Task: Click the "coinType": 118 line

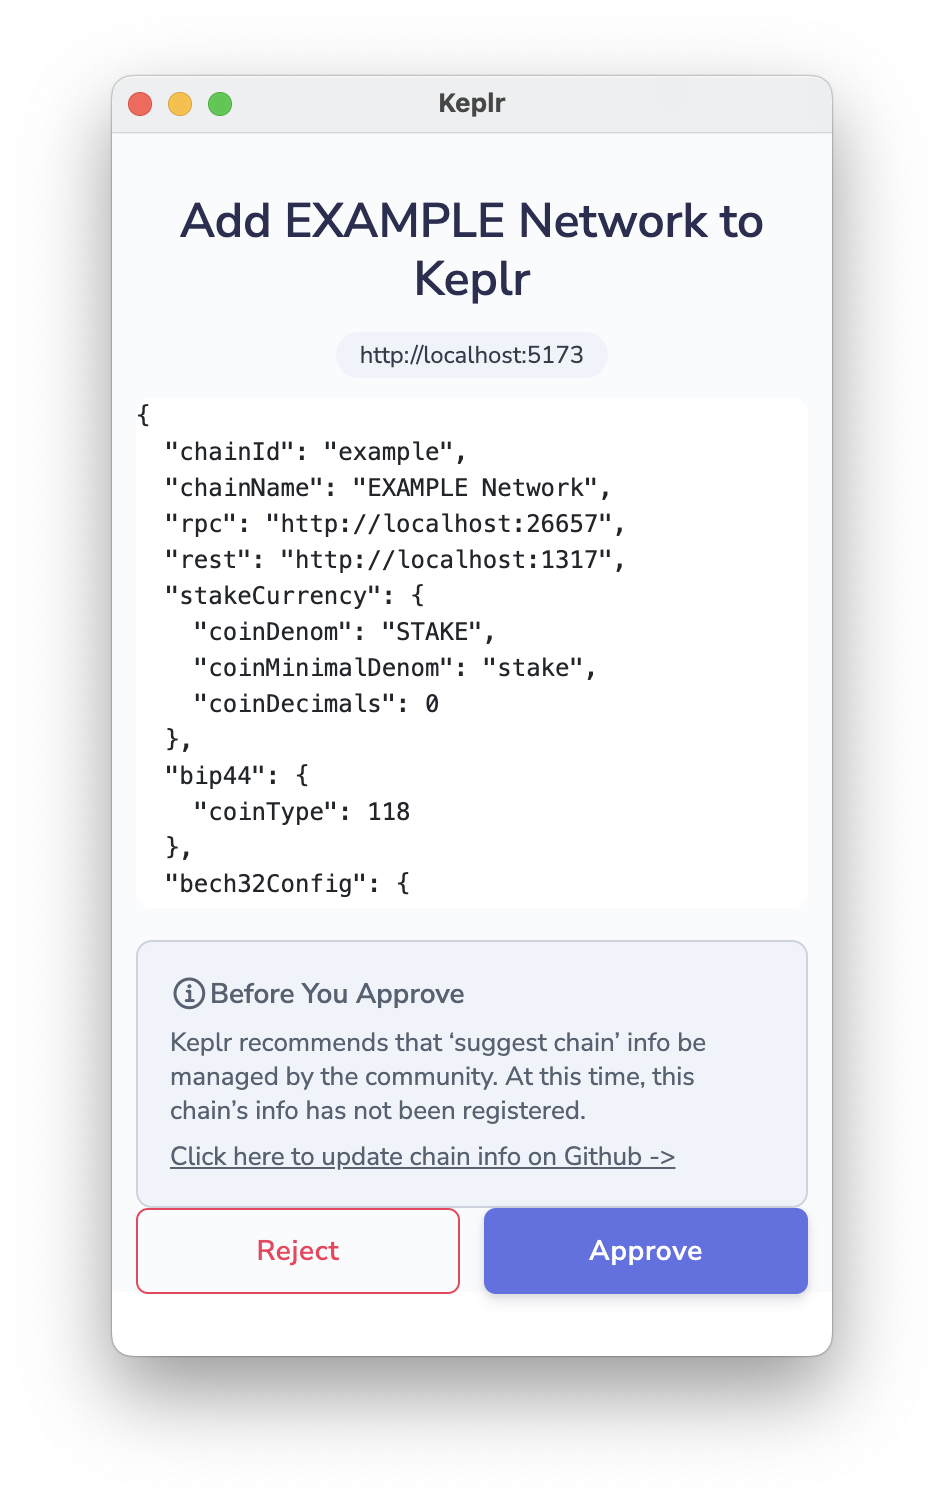Action: [302, 812]
